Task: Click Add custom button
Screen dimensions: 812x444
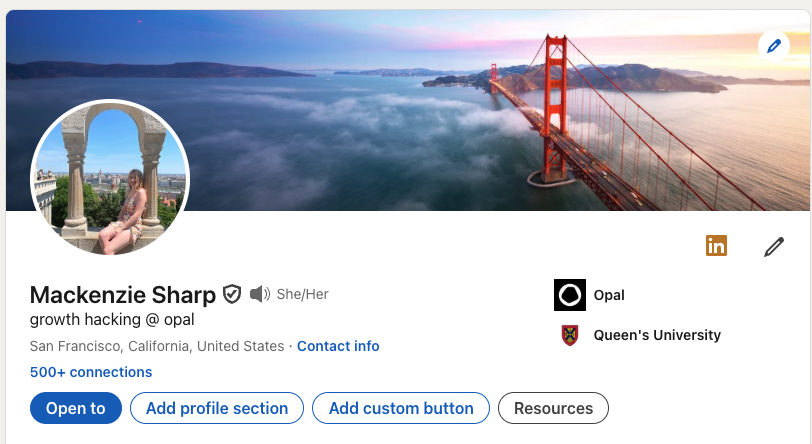Action: (401, 408)
